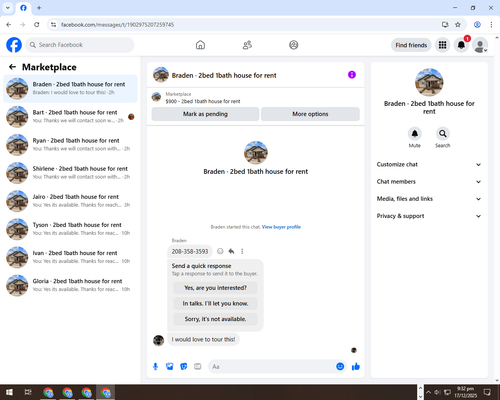
Task: Send quick response Sorry, it's not available.
Action: tap(215, 319)
